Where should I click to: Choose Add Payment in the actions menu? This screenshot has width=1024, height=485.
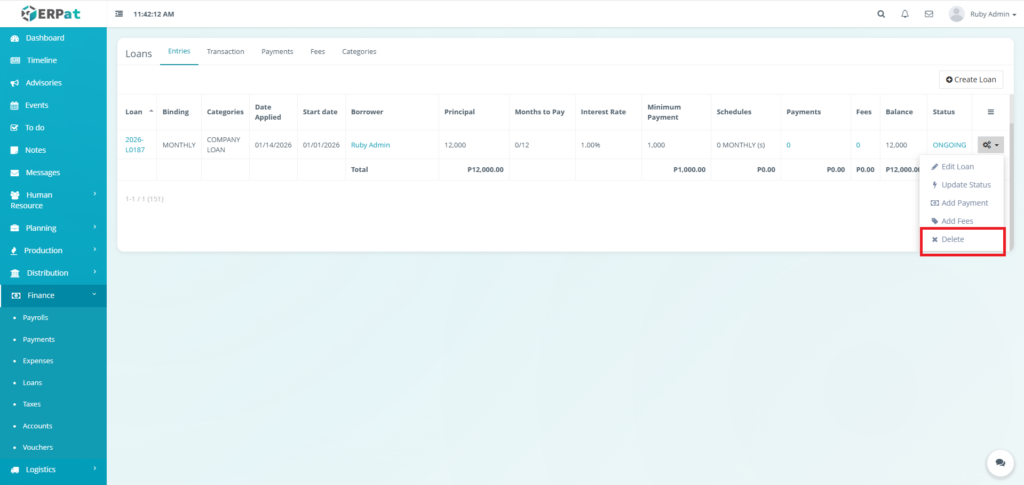pos(964,203)
